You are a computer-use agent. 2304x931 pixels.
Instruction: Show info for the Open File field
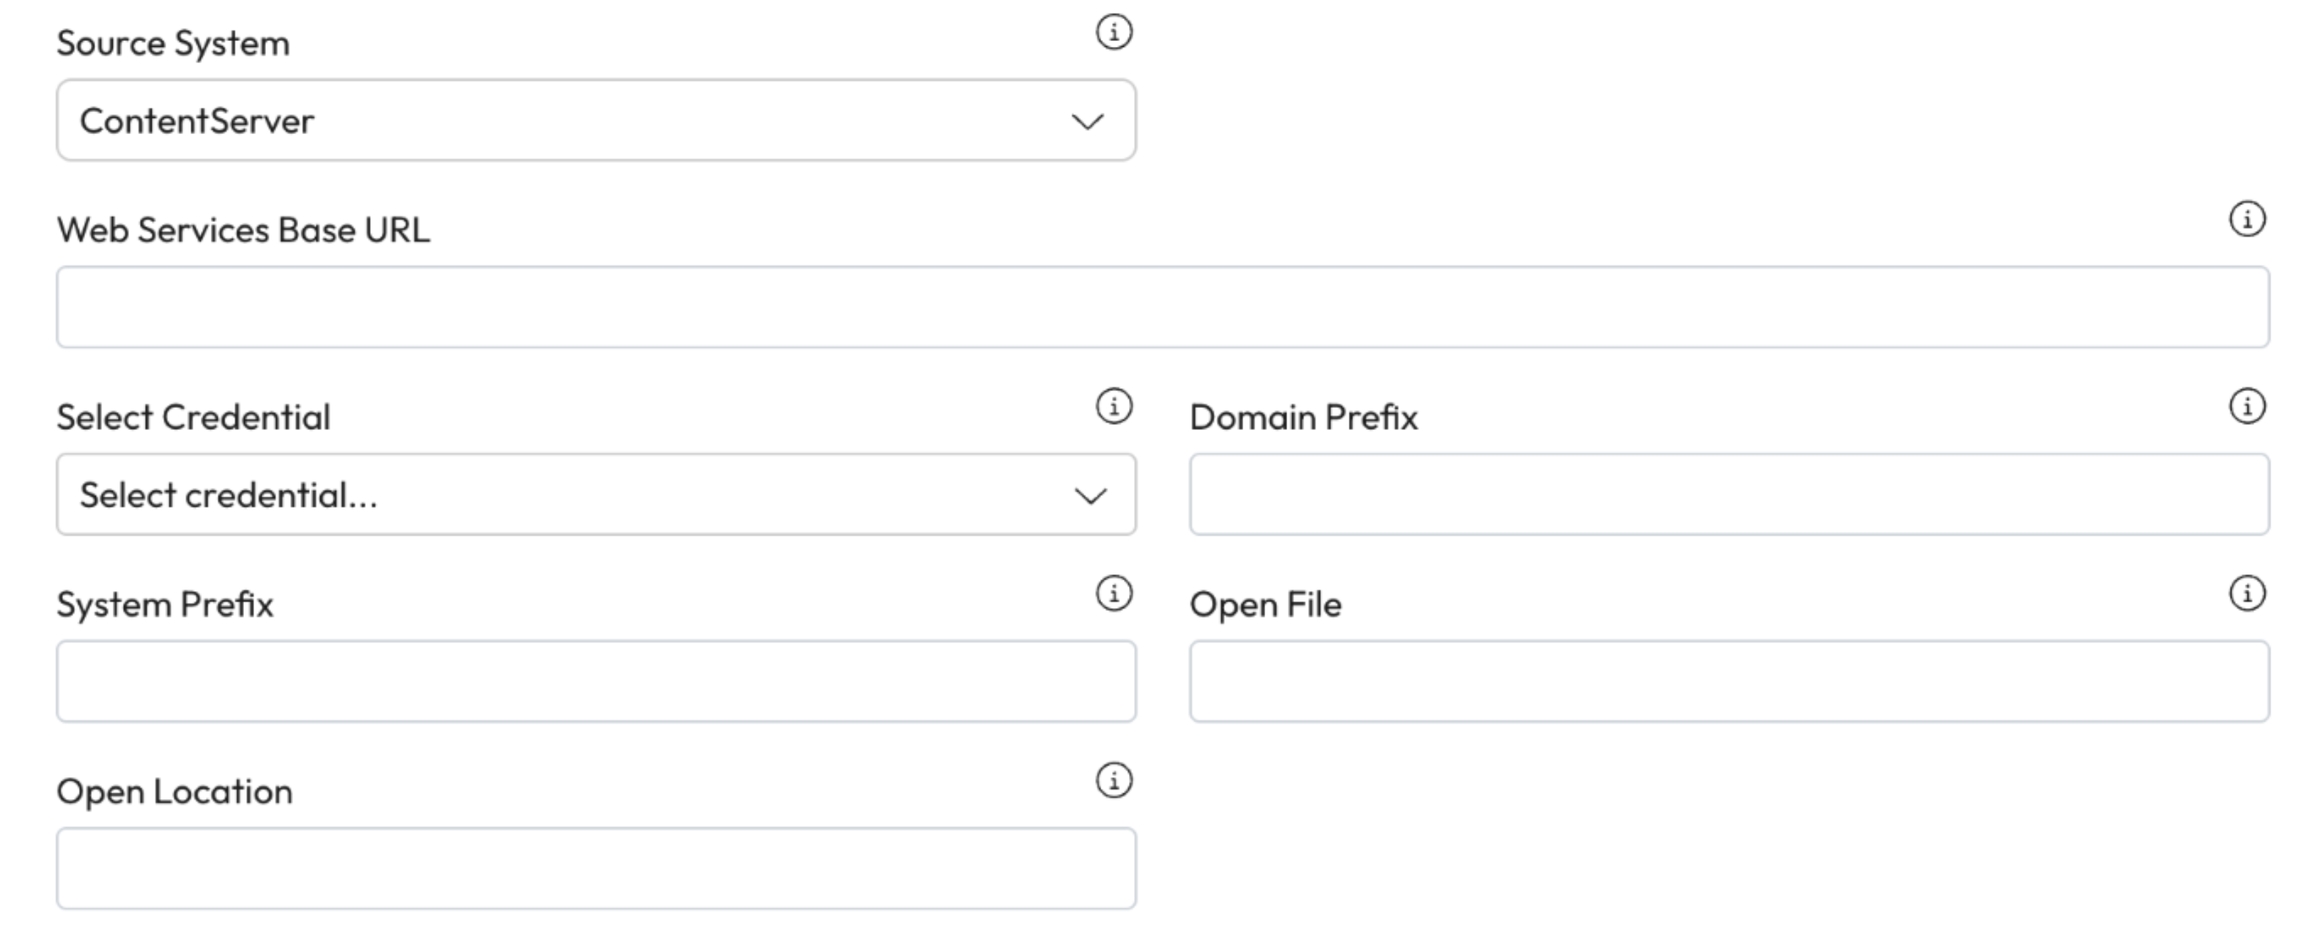coord(2247,593)
